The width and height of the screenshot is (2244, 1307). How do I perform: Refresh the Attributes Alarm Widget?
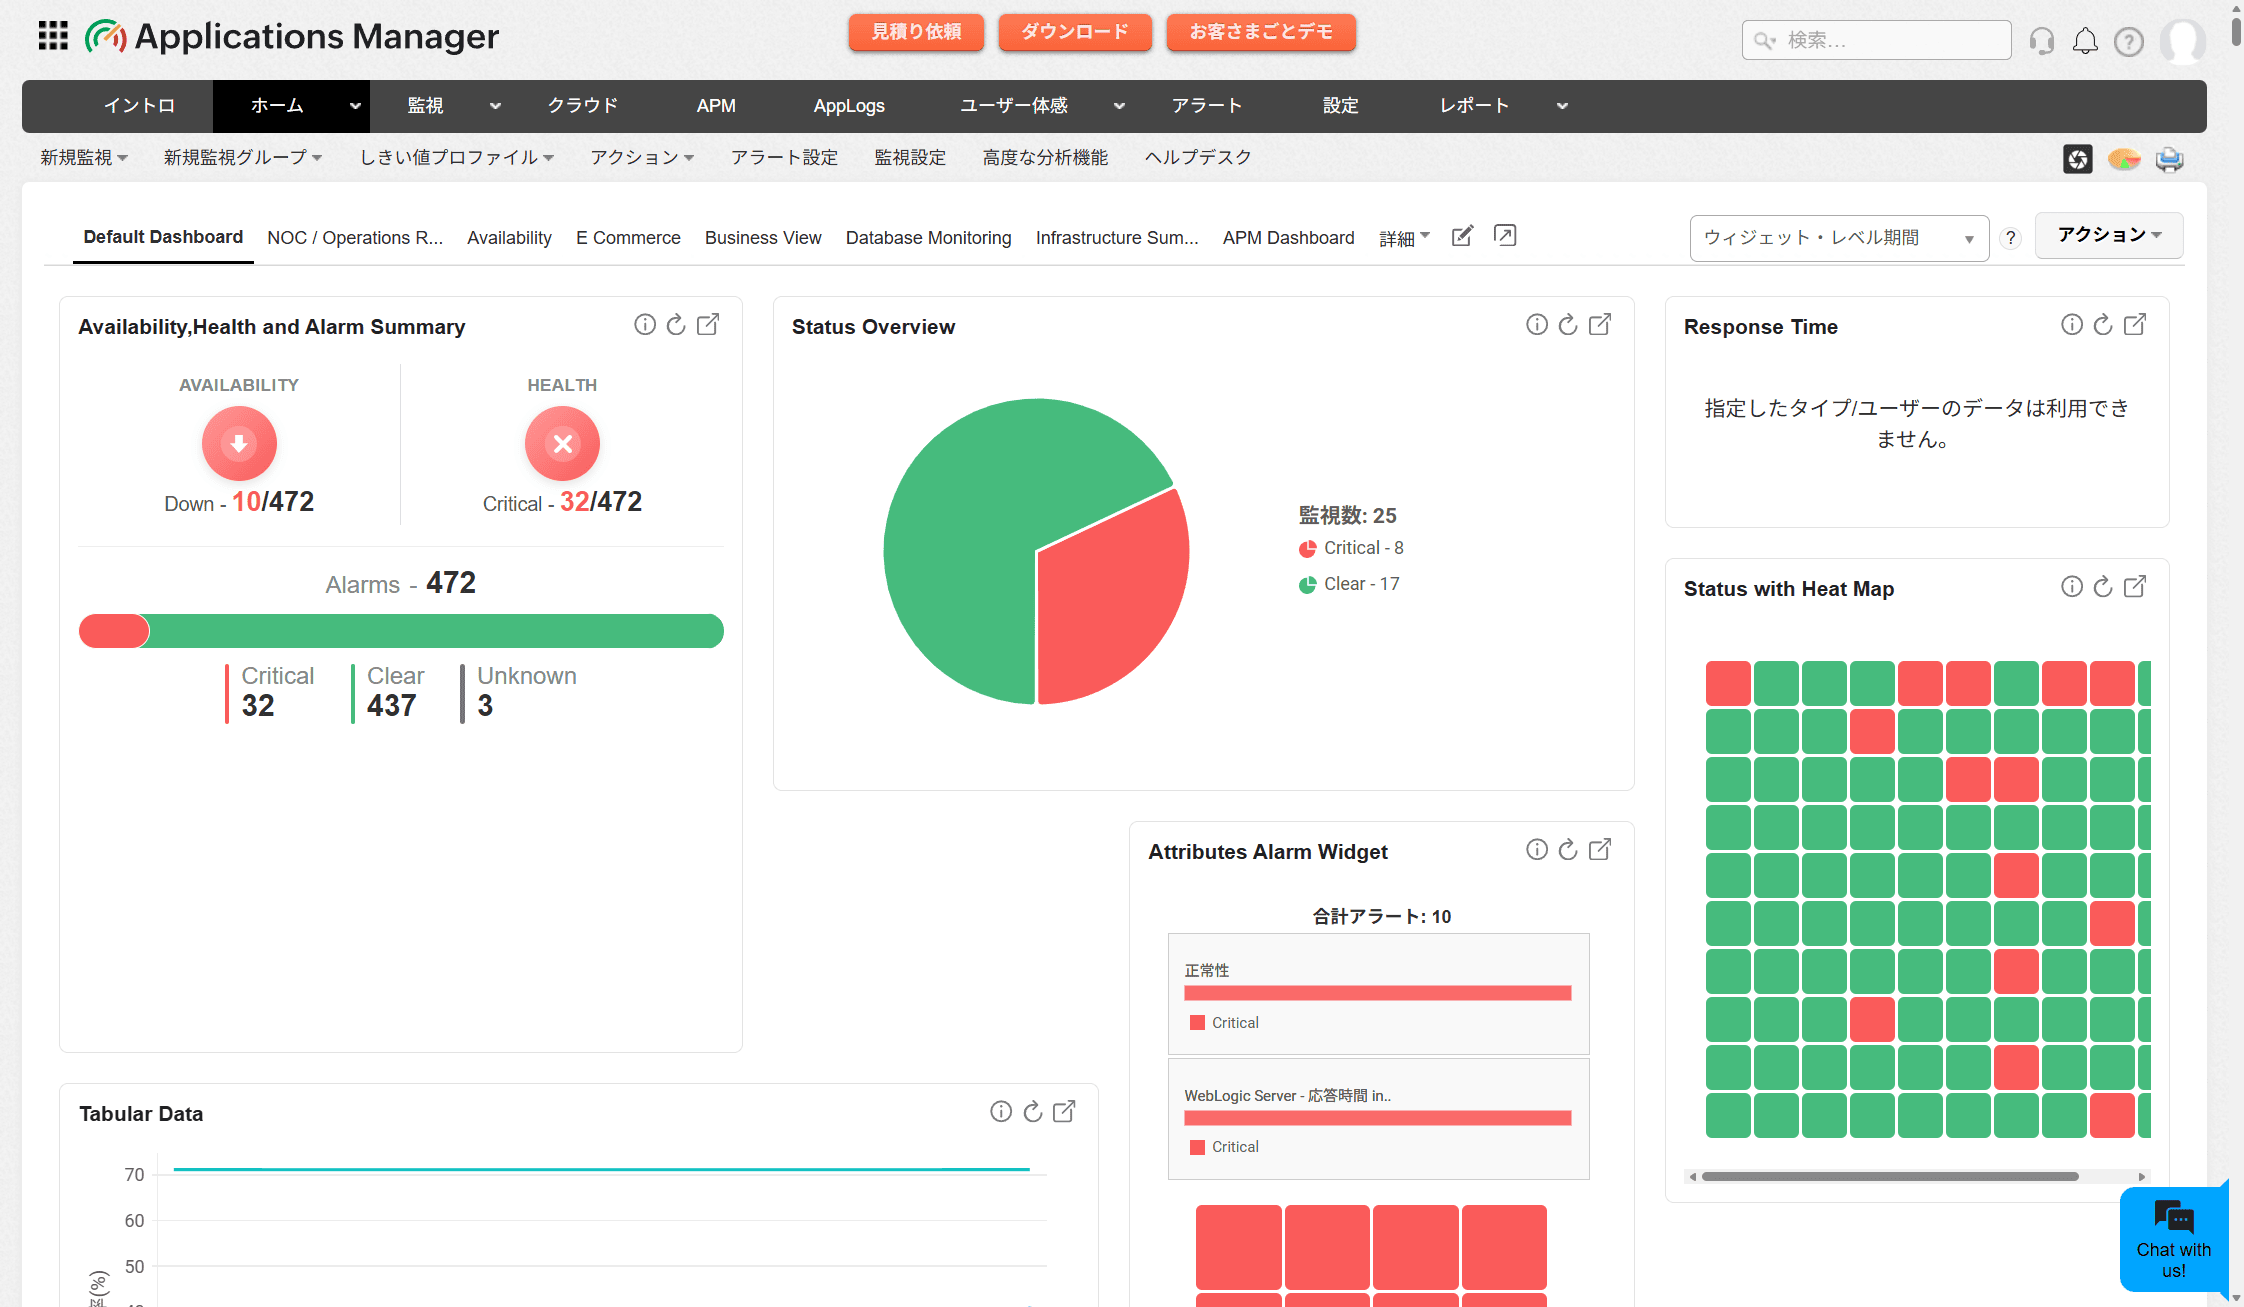point(1568,849)
